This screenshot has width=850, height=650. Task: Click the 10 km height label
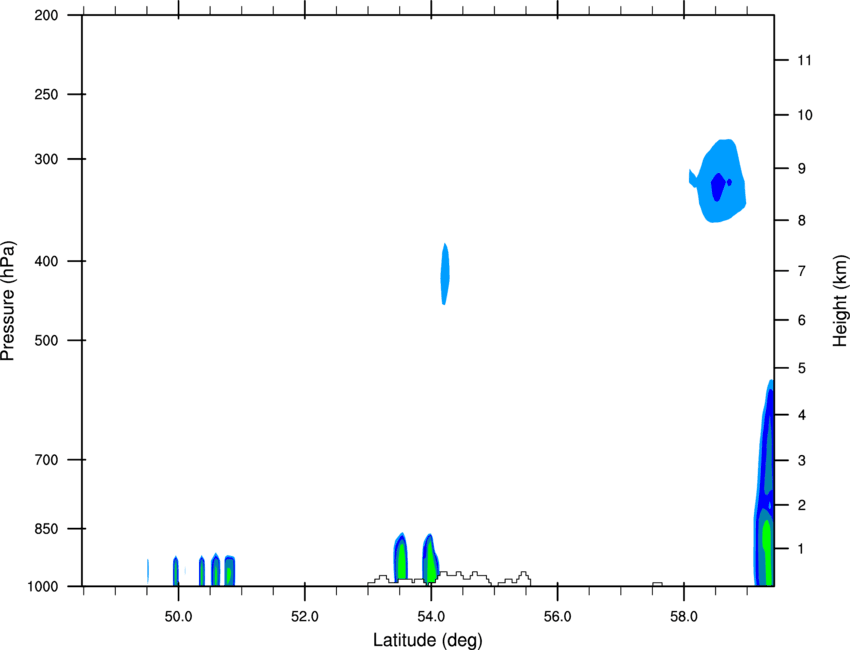805,115
